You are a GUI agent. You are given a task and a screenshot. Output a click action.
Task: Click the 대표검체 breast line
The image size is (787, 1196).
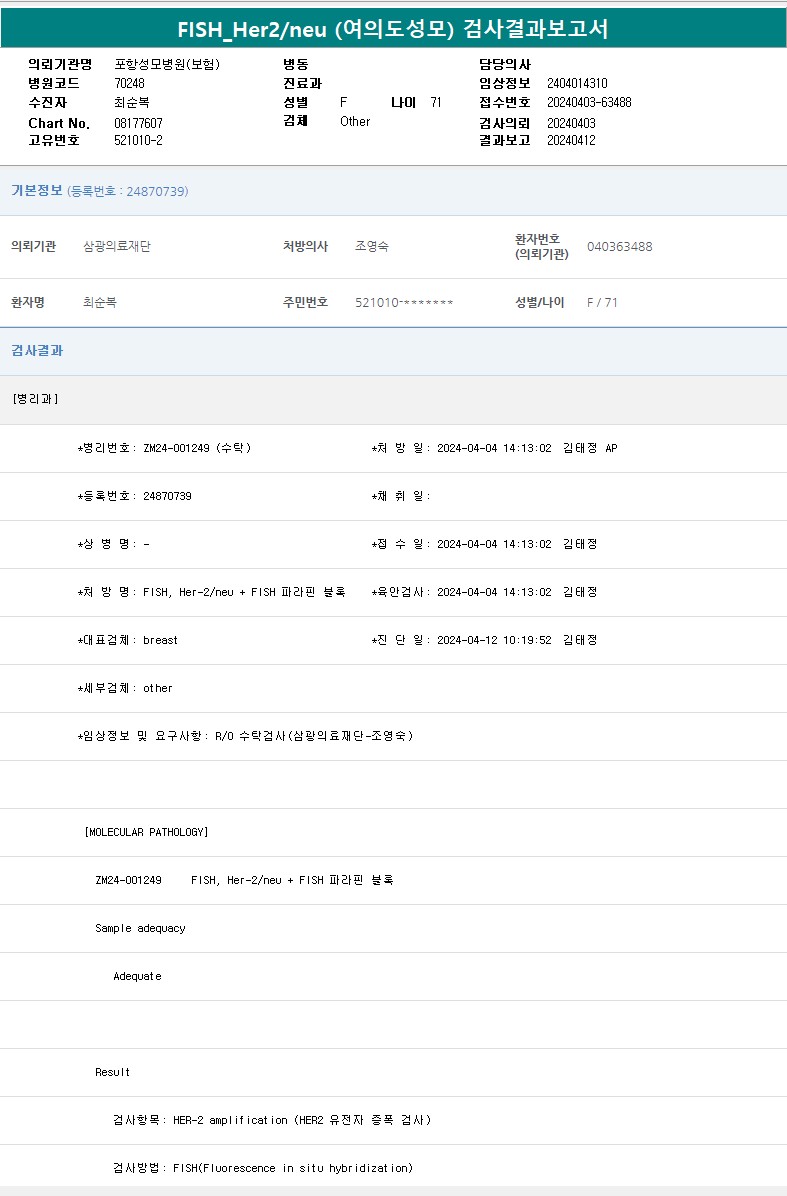click(128, 640)
